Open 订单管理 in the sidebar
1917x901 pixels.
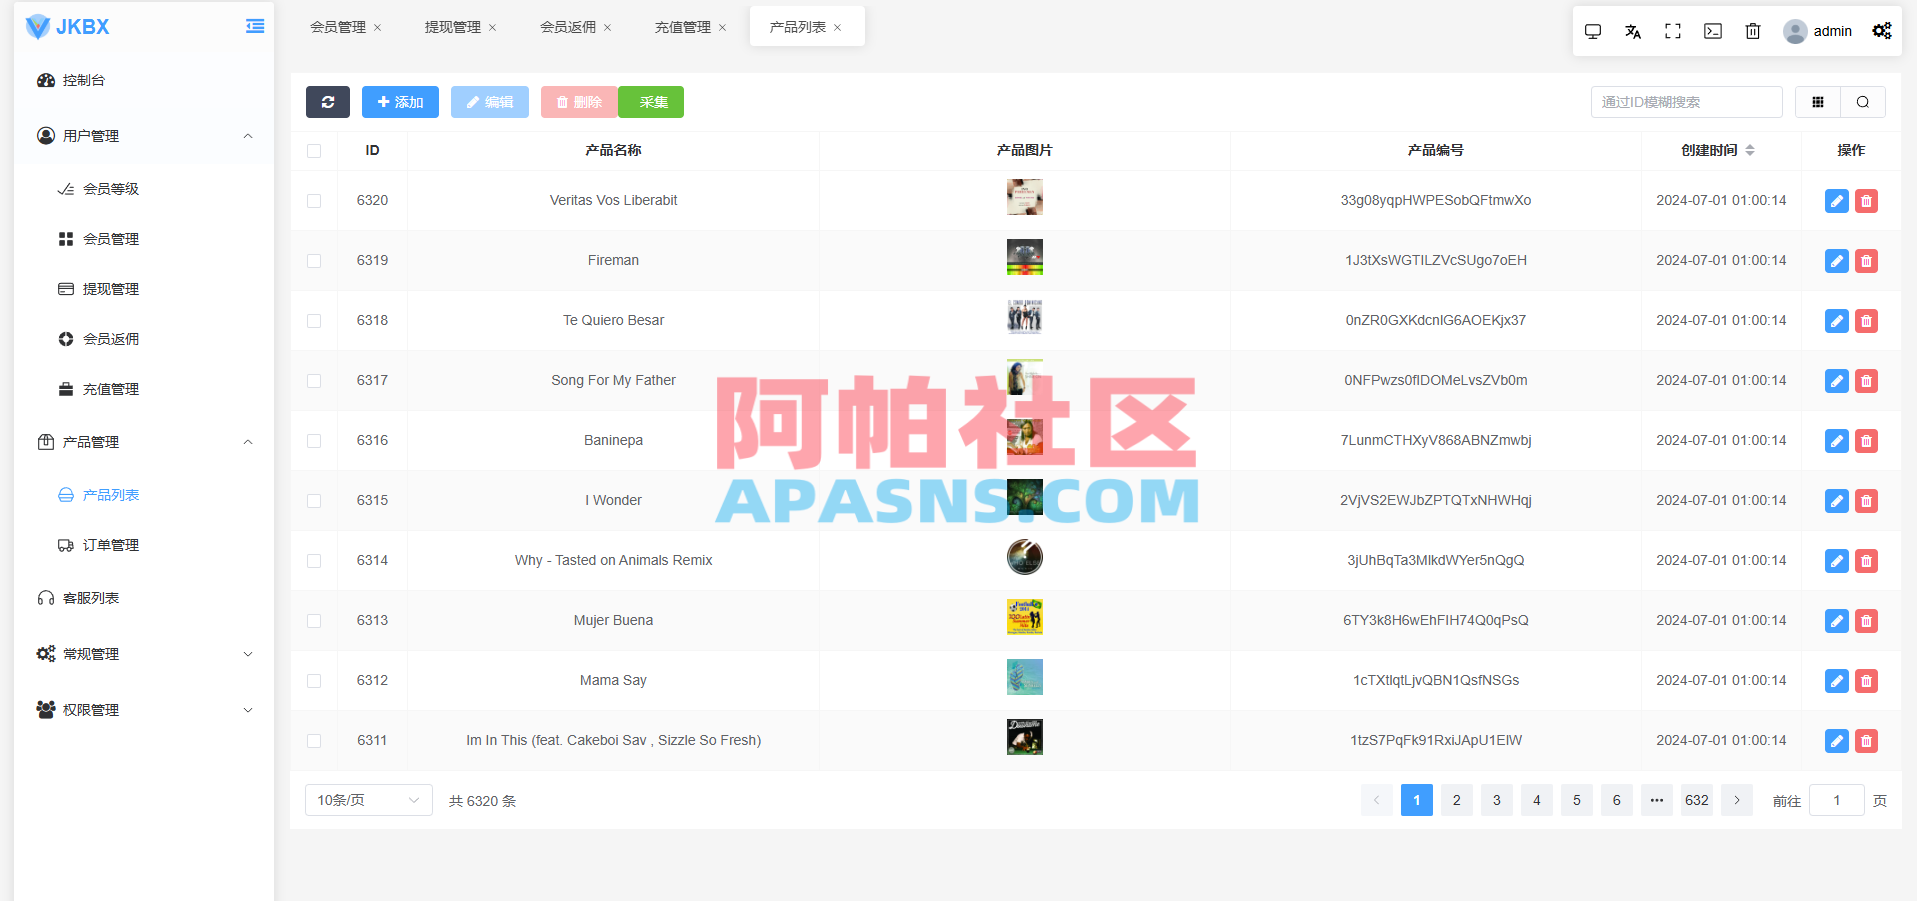coord(144,545)
